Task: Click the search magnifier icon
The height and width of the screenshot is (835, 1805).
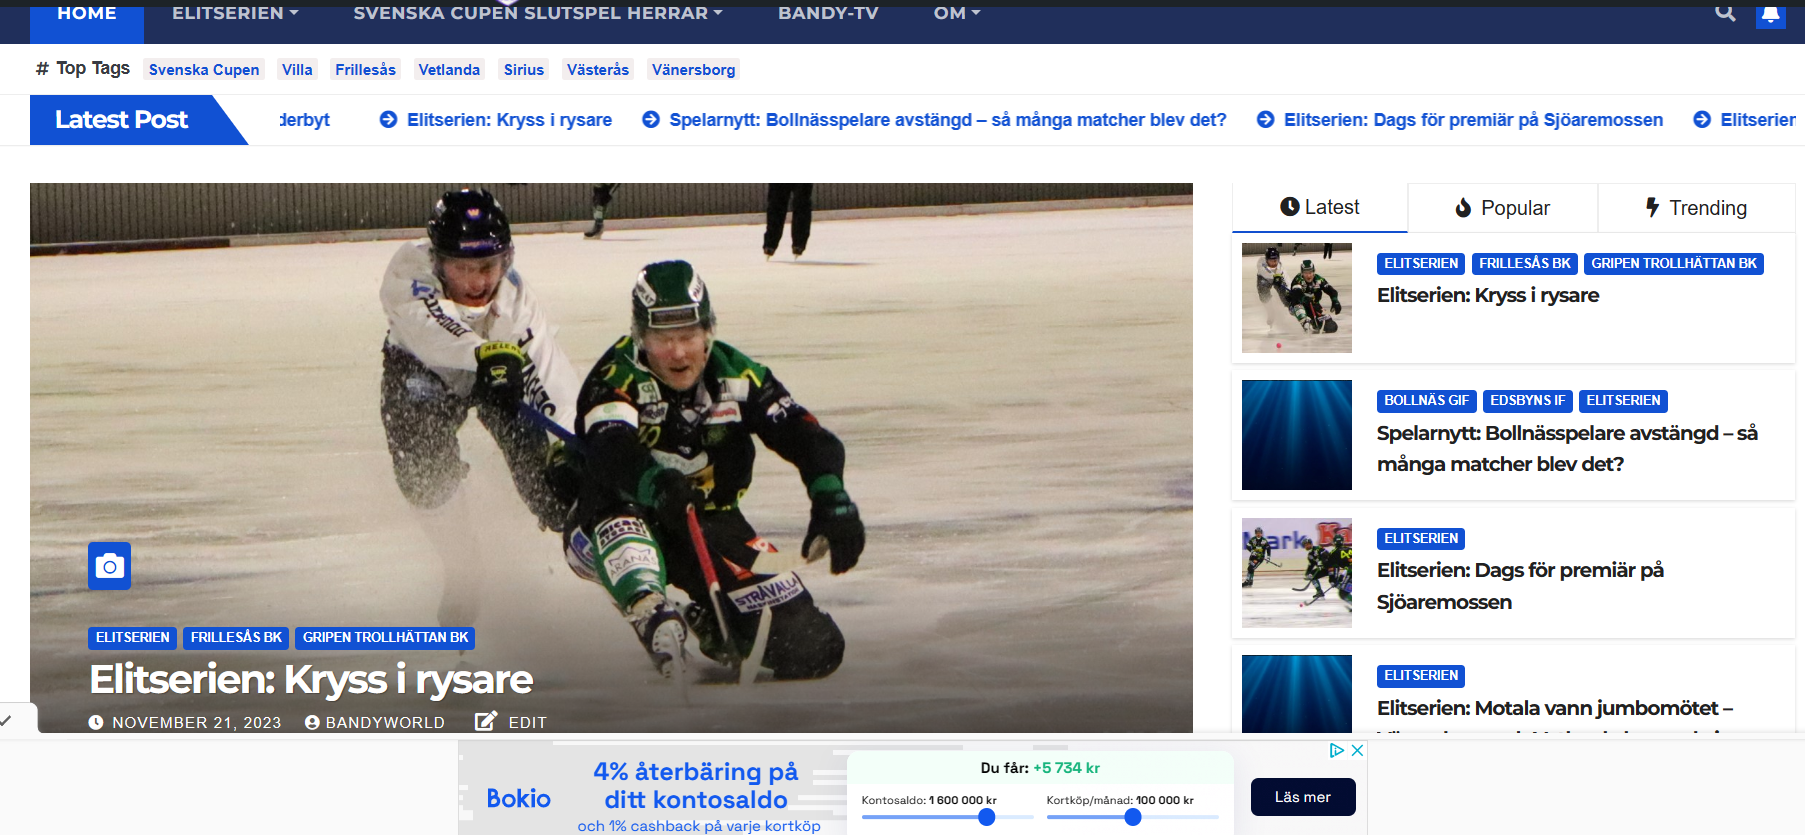Action: [1725, 13]
